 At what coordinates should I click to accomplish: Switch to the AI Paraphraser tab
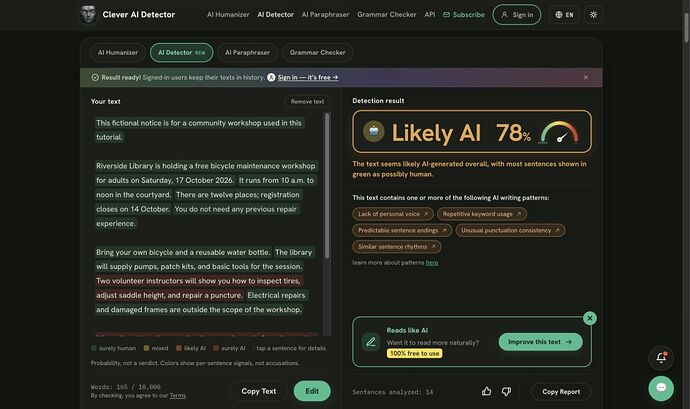point(247,52)
